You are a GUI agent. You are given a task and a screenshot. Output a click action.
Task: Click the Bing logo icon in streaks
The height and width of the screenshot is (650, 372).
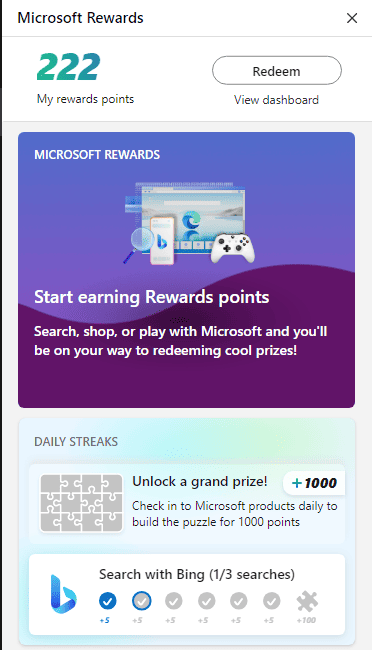[63, 594]
